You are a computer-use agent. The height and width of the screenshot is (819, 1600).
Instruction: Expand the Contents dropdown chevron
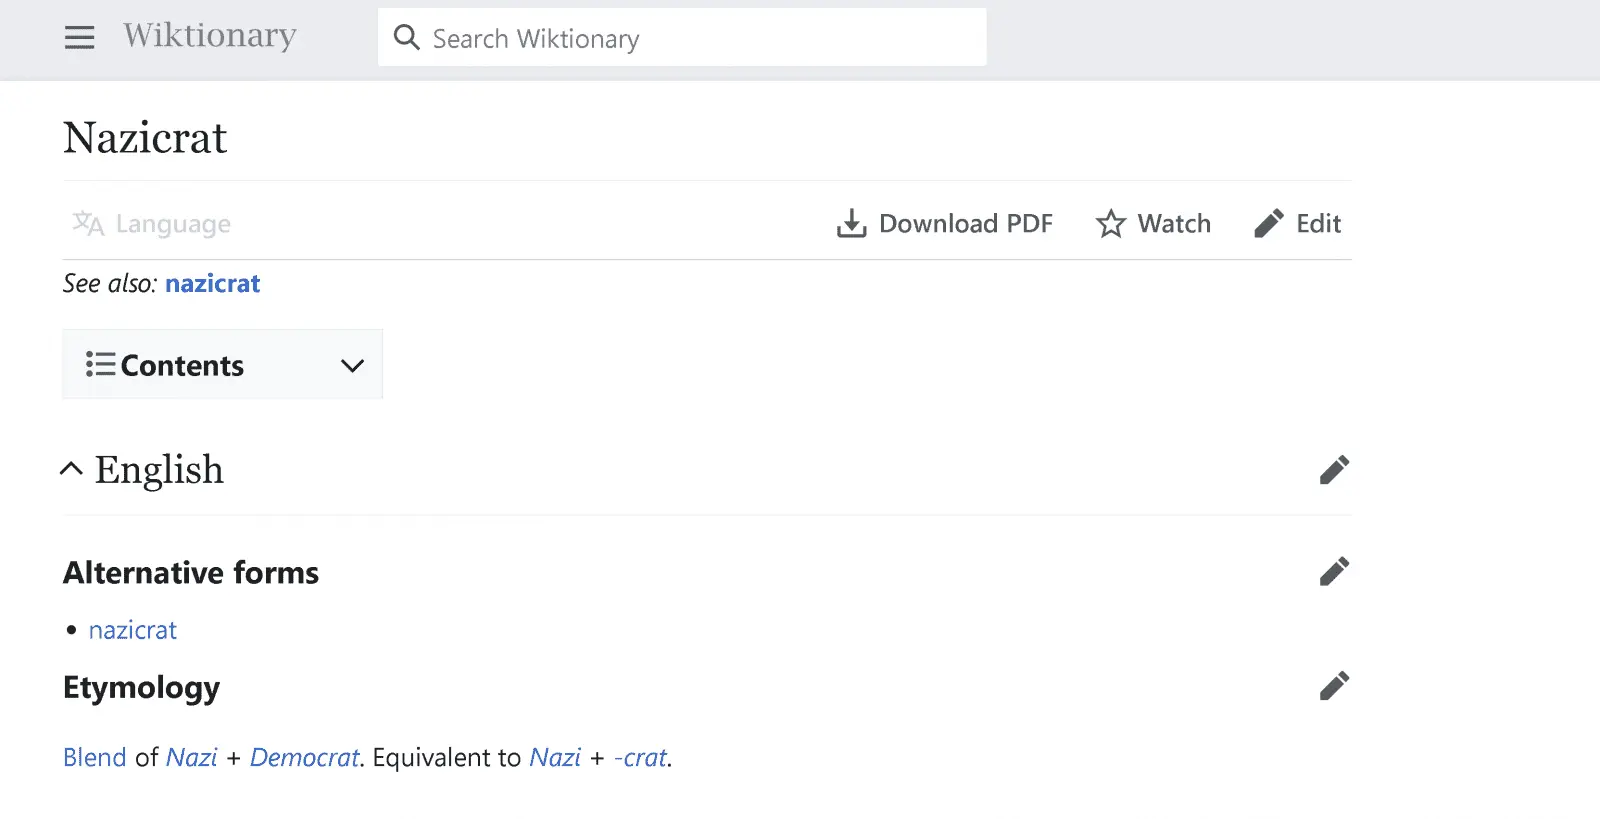[x=352, y=365]
